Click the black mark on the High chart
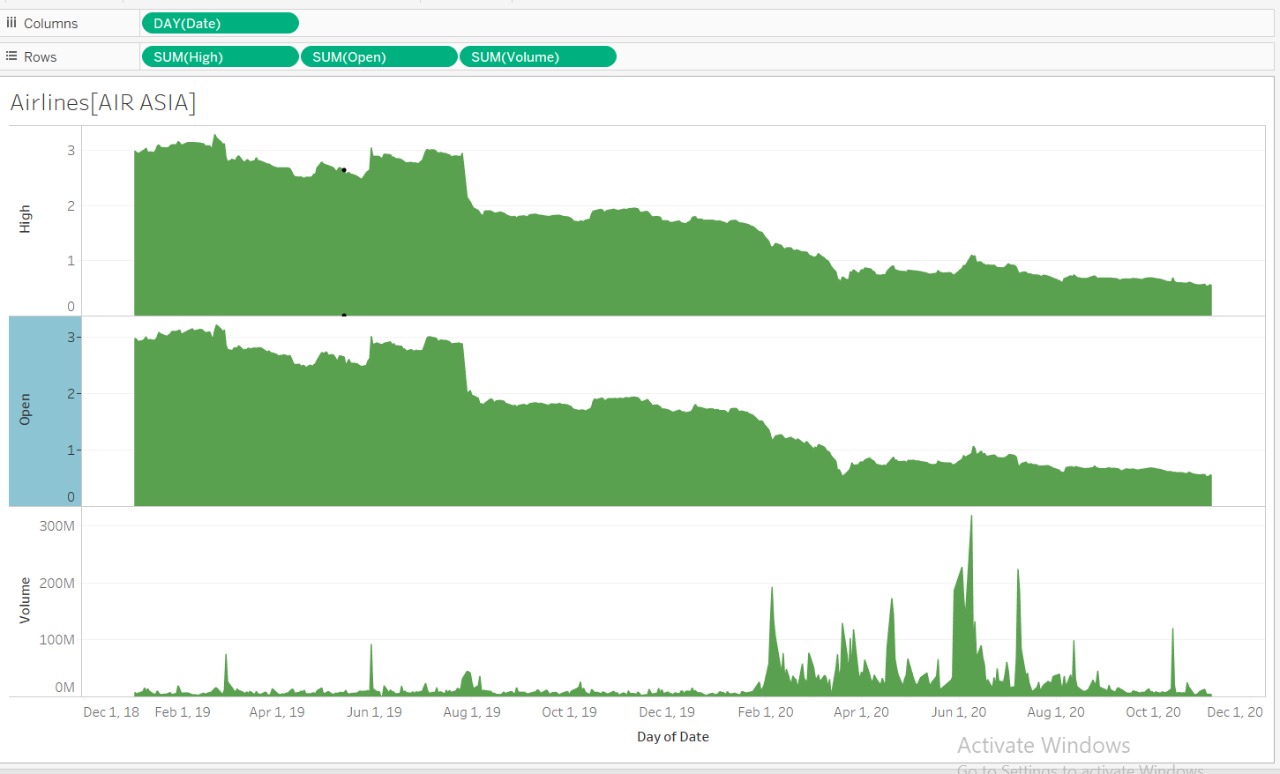Image resolution: width=1280 pixels, height=774 pixels. coord(344,170)
